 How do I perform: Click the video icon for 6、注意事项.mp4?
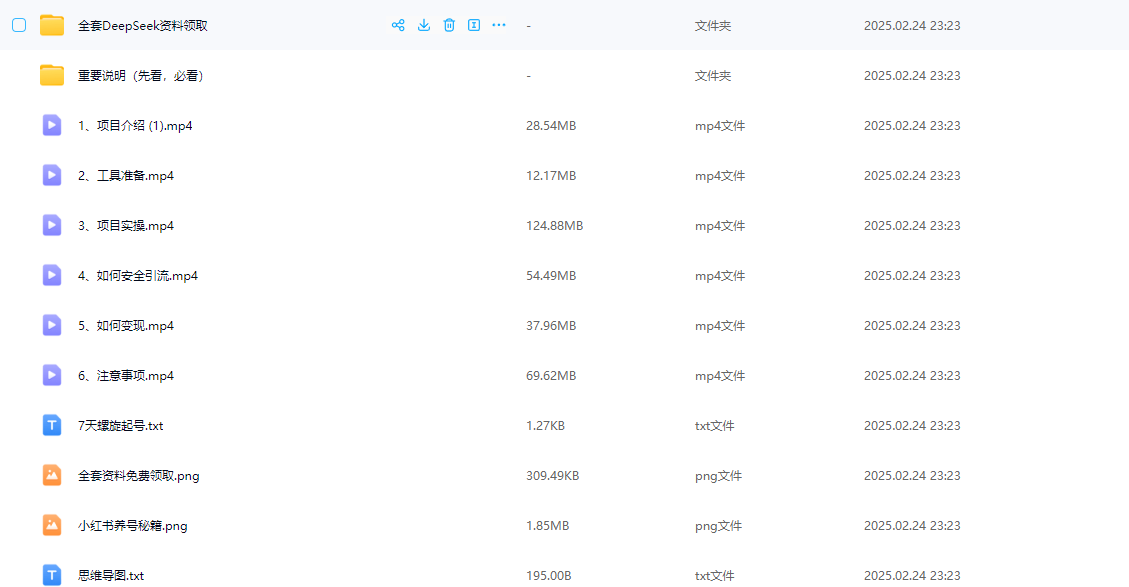52,375
